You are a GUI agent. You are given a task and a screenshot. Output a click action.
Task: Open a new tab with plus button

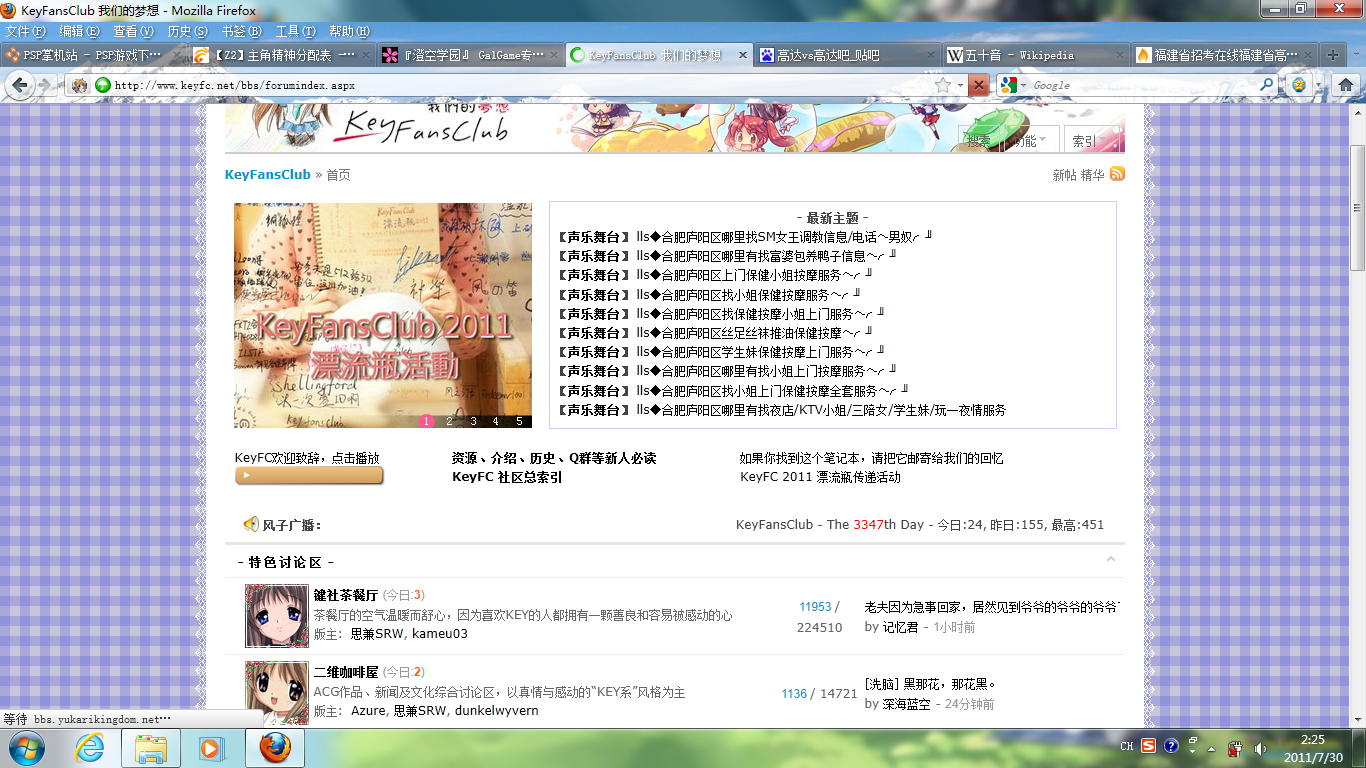(x=1331, y=56)
